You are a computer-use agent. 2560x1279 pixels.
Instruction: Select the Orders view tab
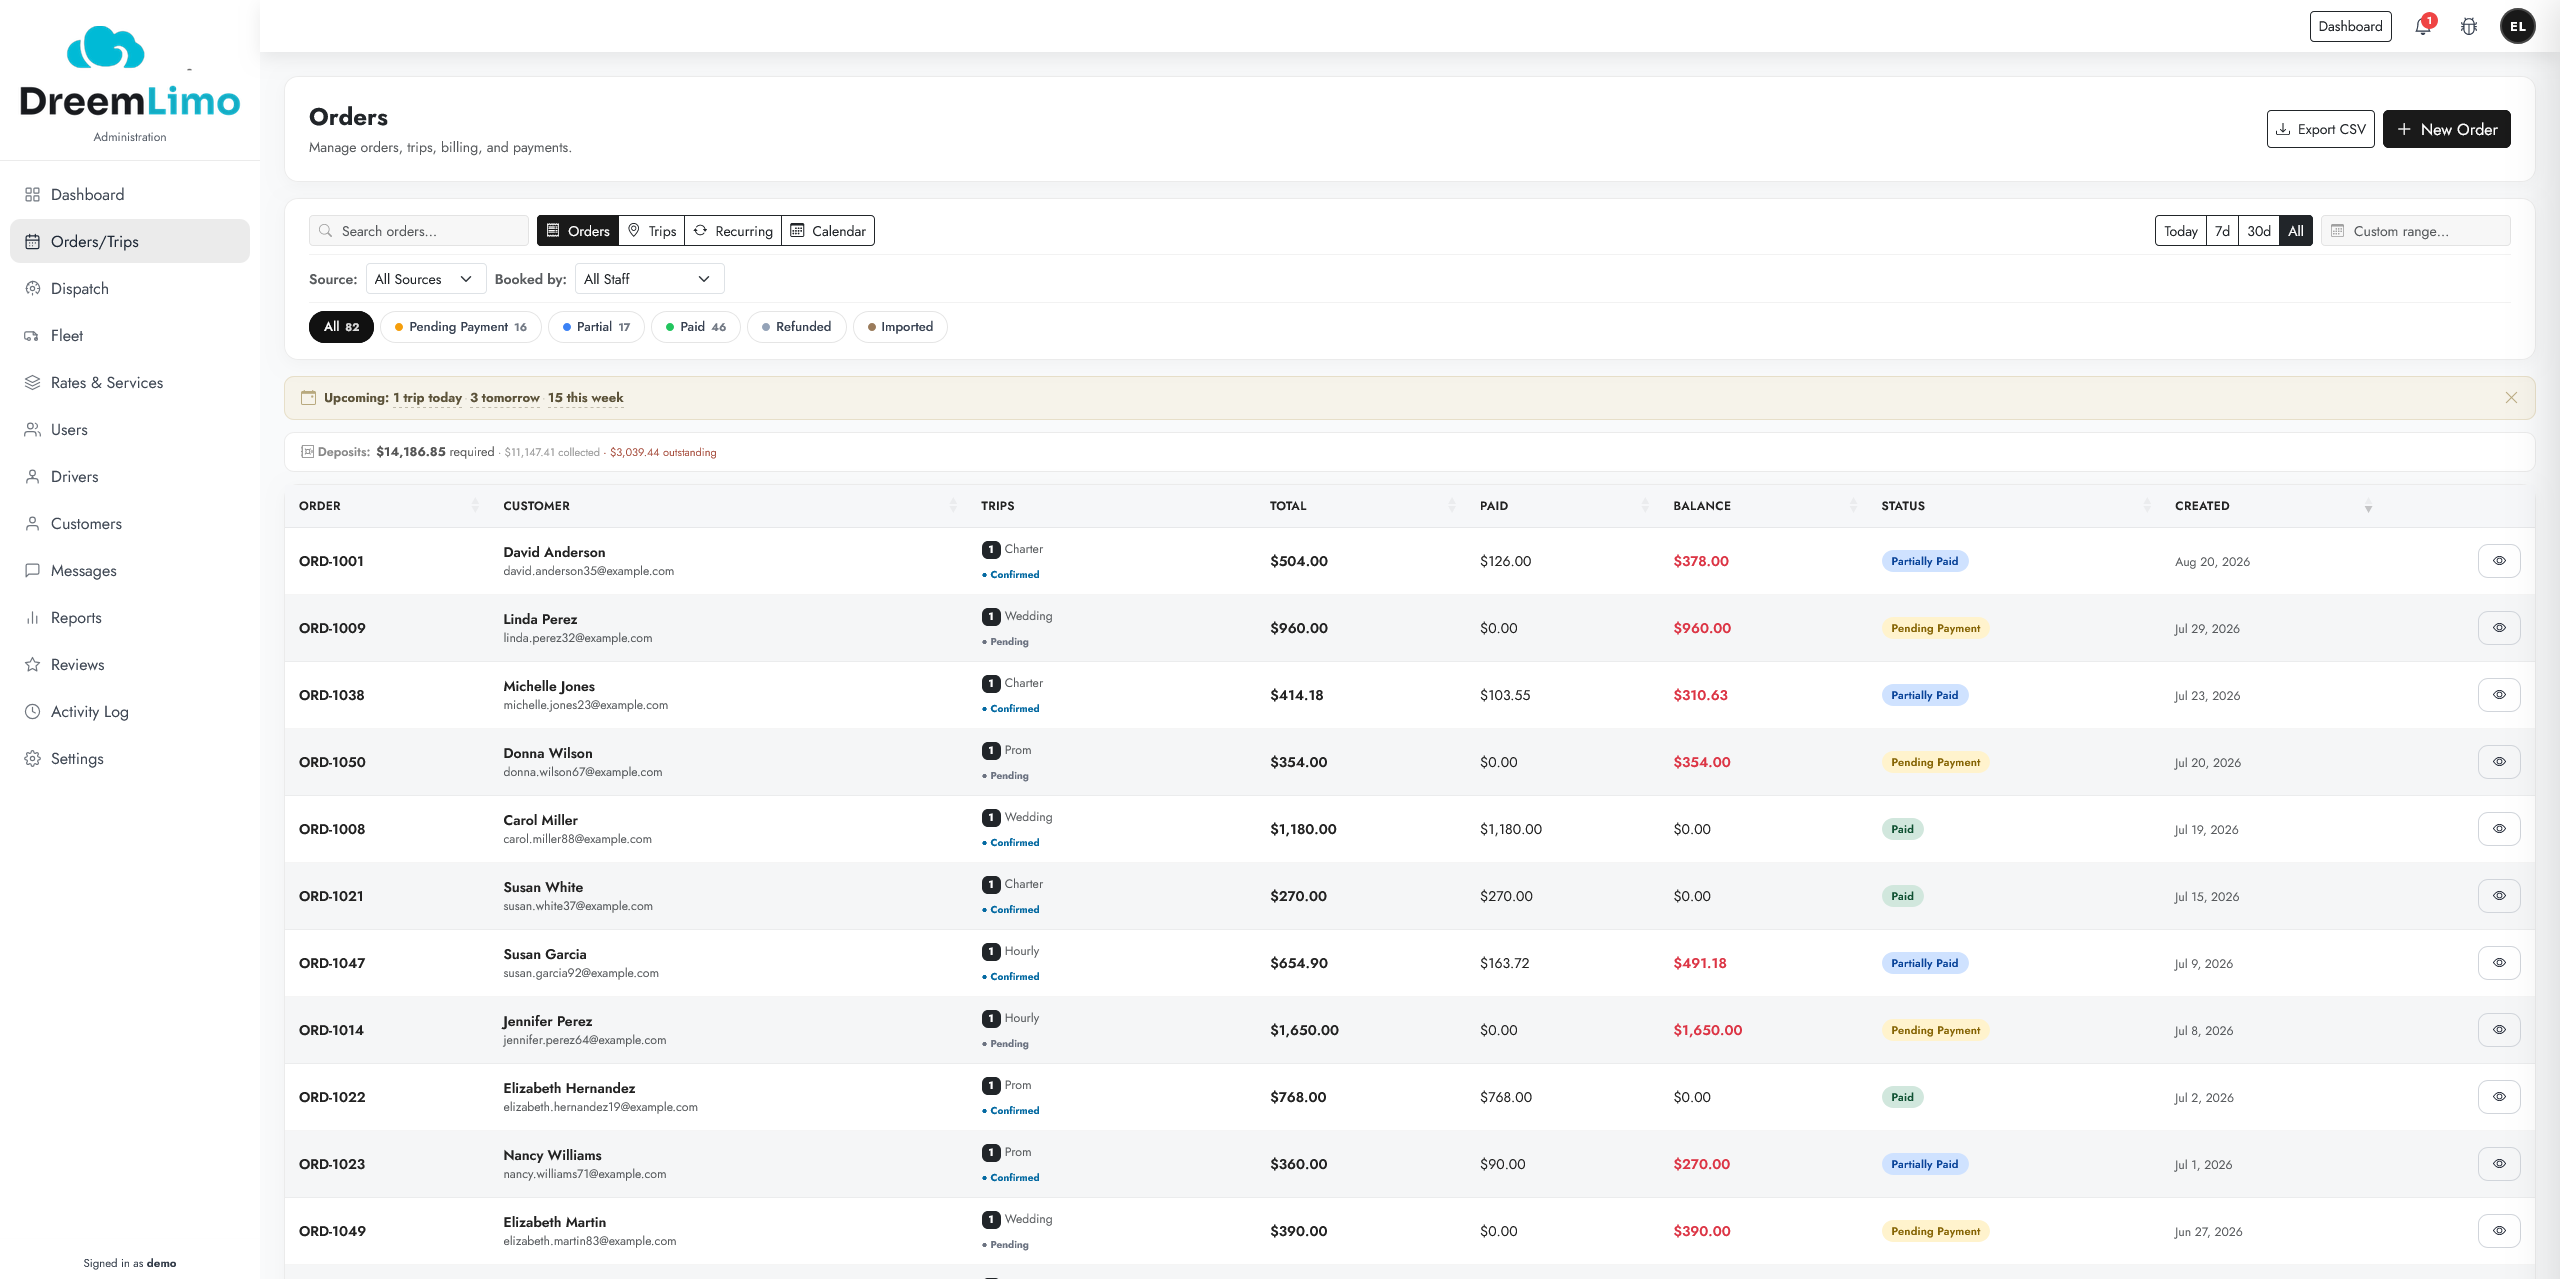(x=578, y=231)
